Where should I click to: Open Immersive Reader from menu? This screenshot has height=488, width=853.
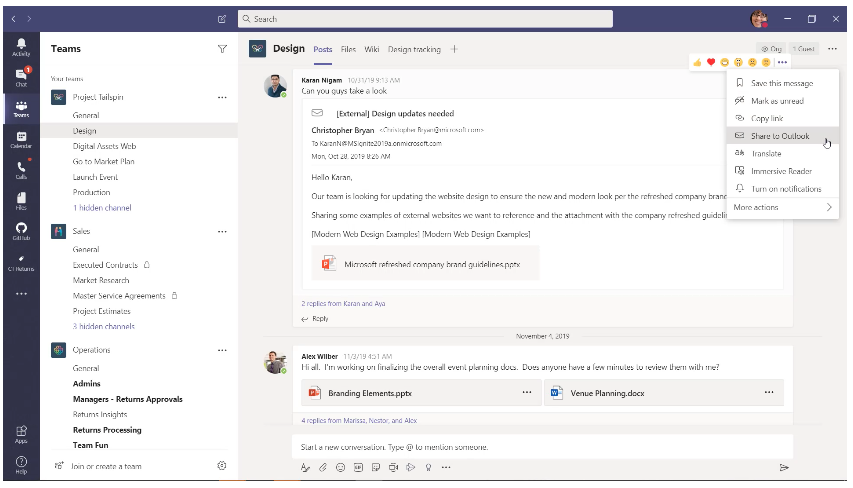click(782, 171)
